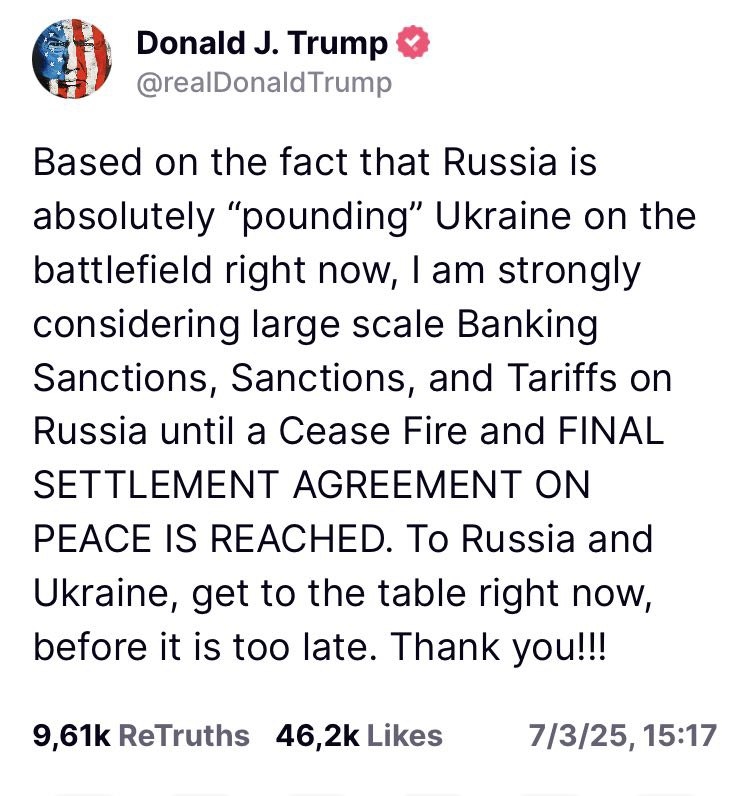View the 9,61k ReTruths count
The width and height of the screenshot is (750, 796).
[x=72, y=735]
